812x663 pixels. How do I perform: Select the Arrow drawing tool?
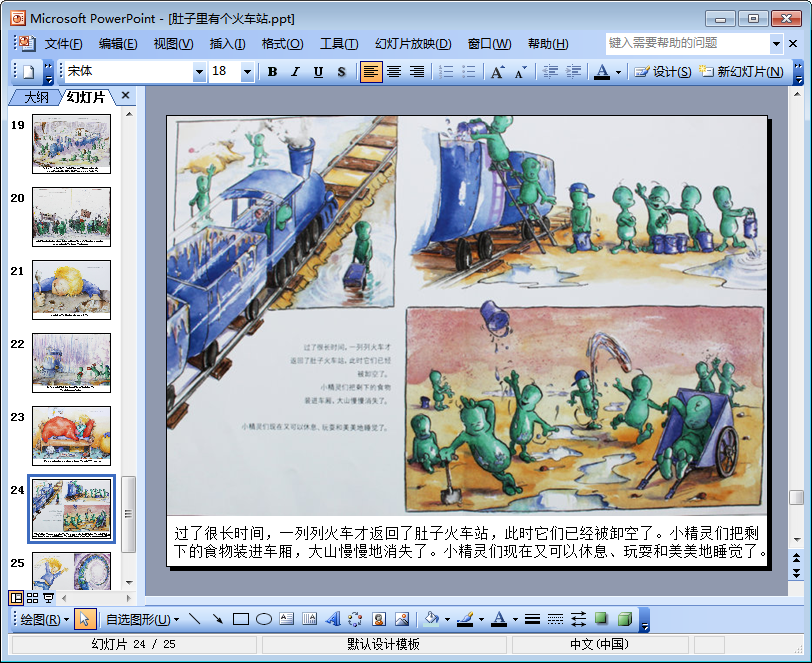click(x=218, y=619)
